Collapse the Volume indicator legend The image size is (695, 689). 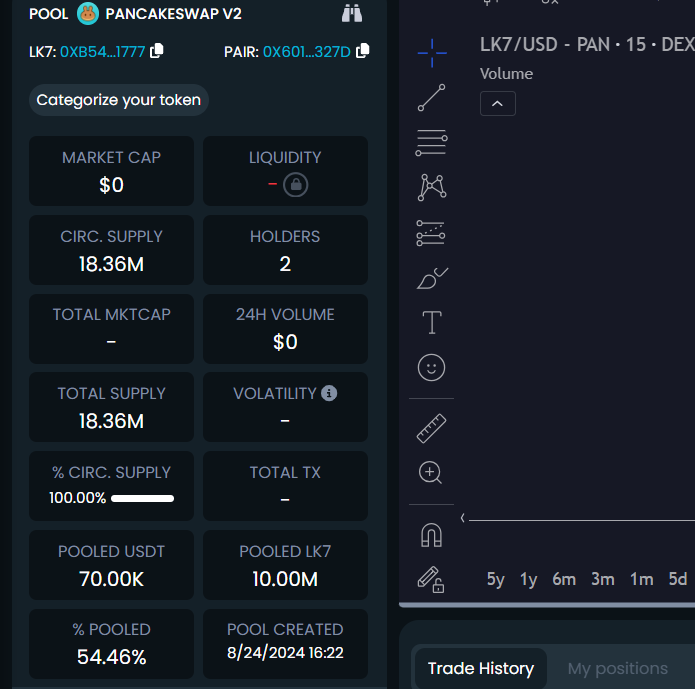(x=498, y=104)
